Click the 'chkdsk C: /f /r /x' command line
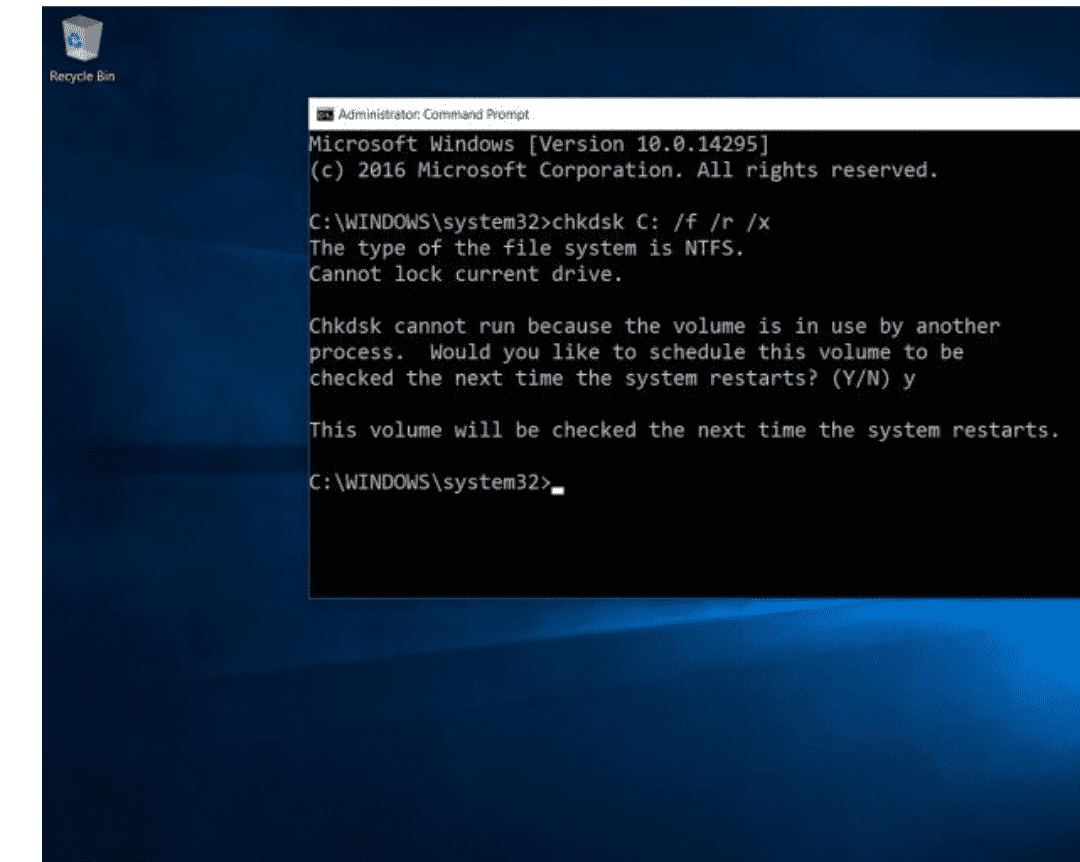Viewport: 1080px width, 862px height. [539, 223]
